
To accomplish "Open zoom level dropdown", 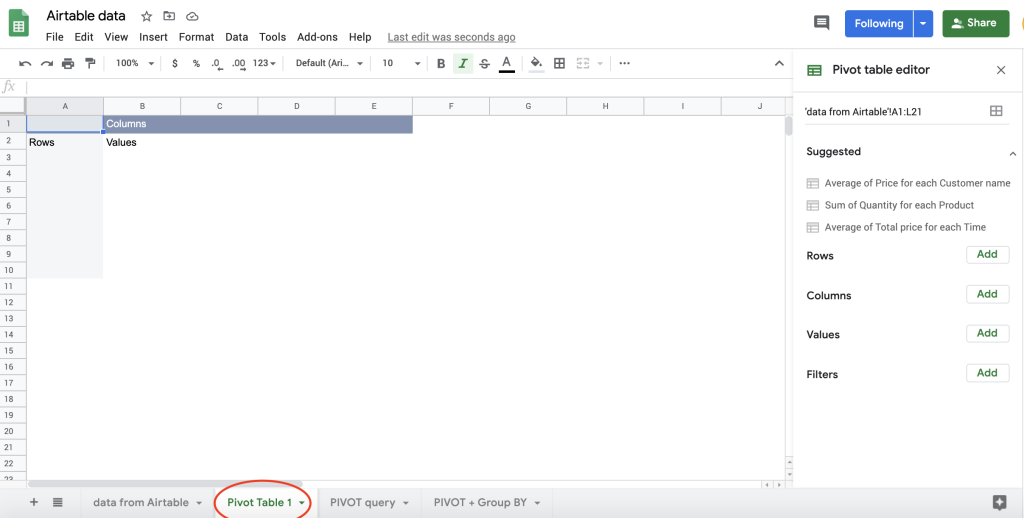I will tap(135, 63).
